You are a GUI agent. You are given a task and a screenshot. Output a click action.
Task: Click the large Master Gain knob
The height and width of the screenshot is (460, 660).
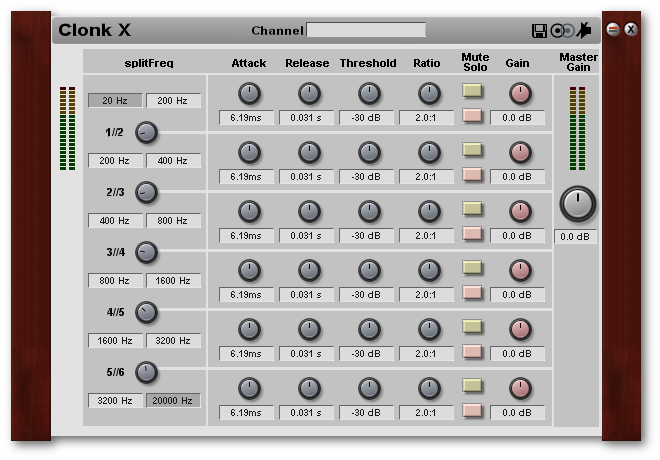coord(577,204)
